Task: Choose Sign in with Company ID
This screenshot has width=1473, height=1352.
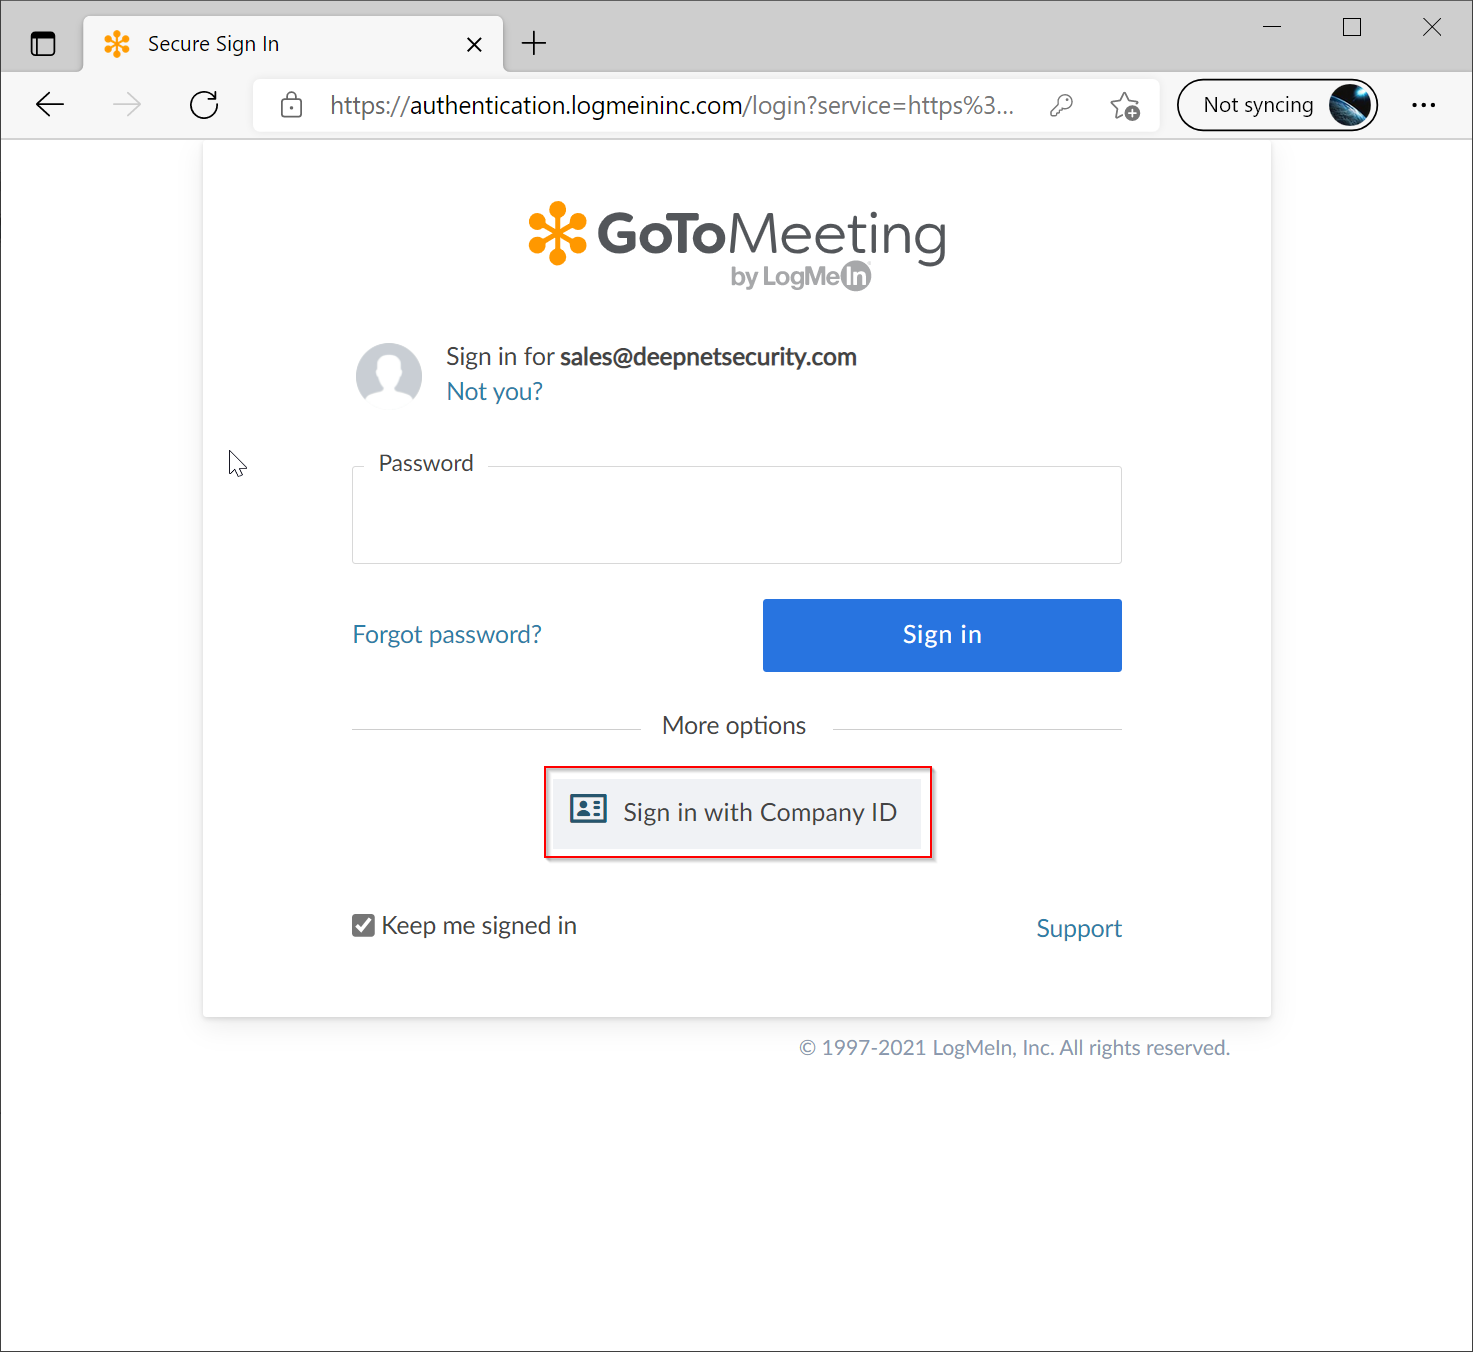Action: click(x=737, y=812)
